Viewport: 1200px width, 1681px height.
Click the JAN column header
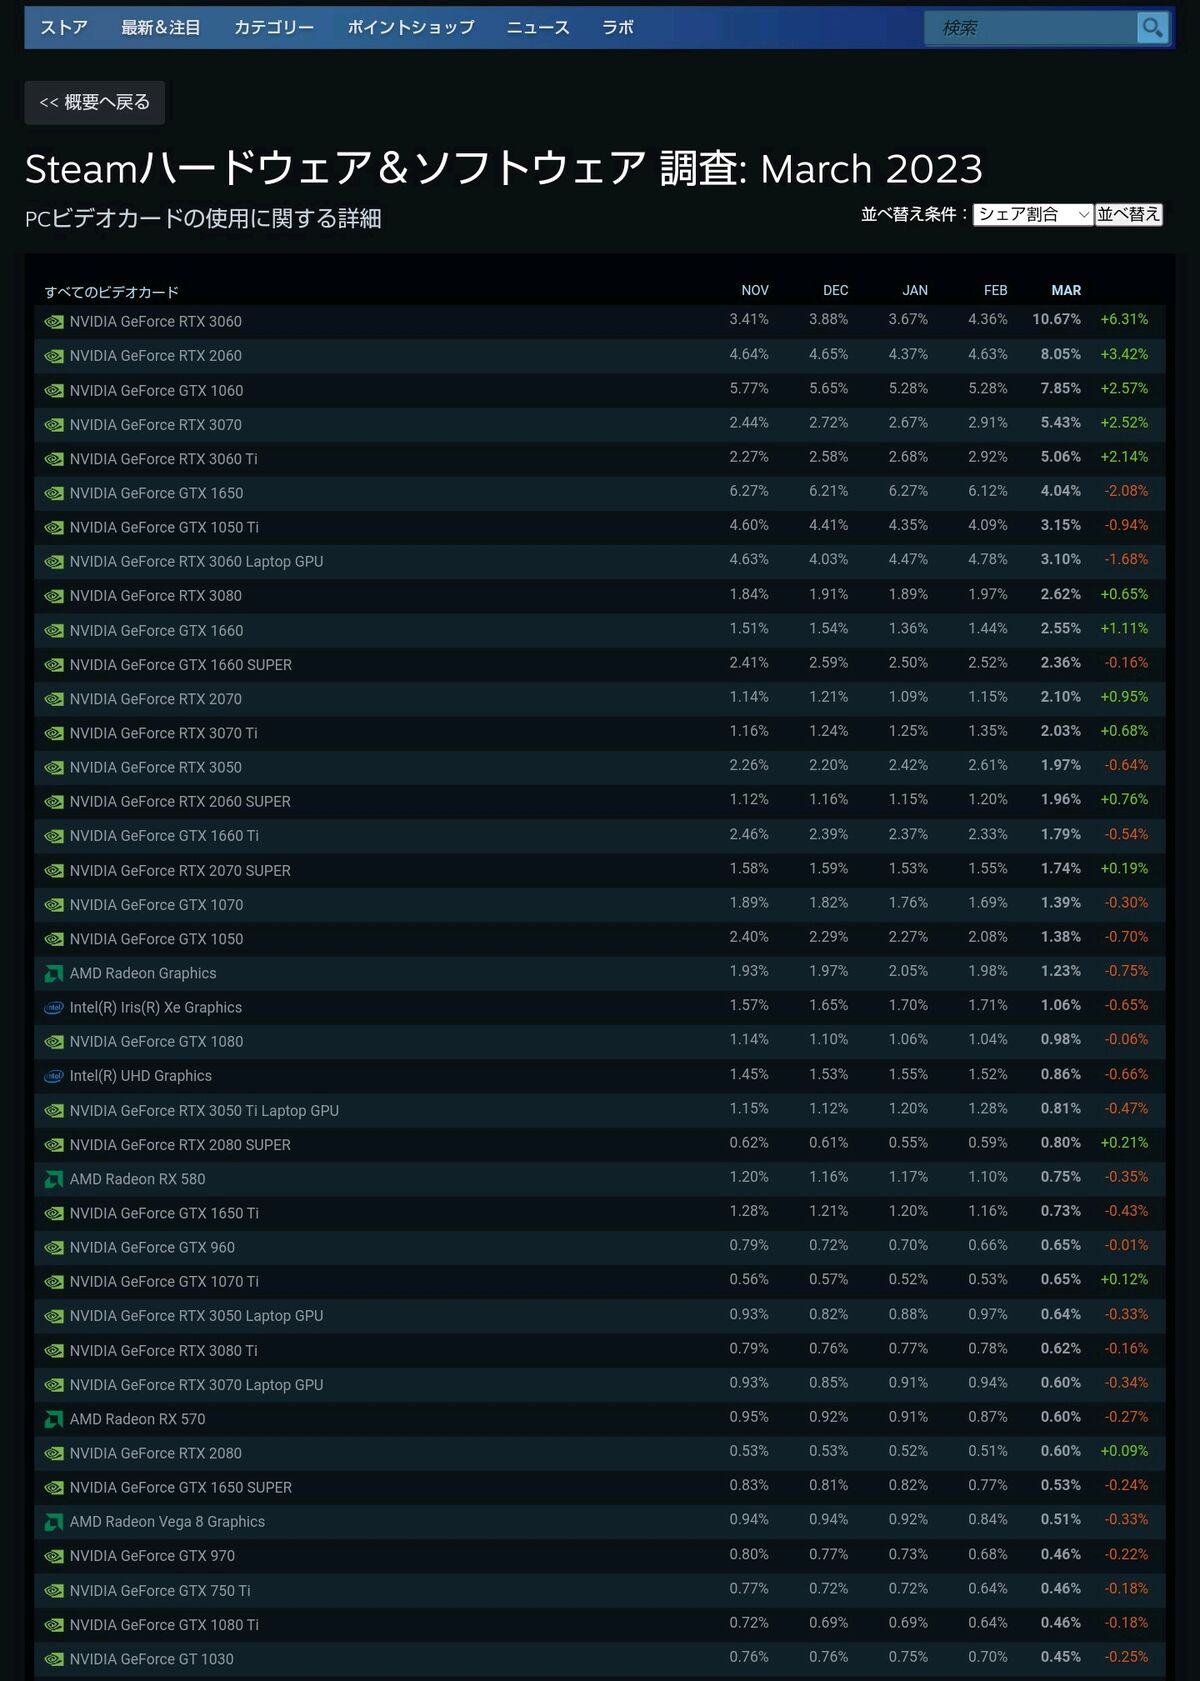tap(915, 291)
